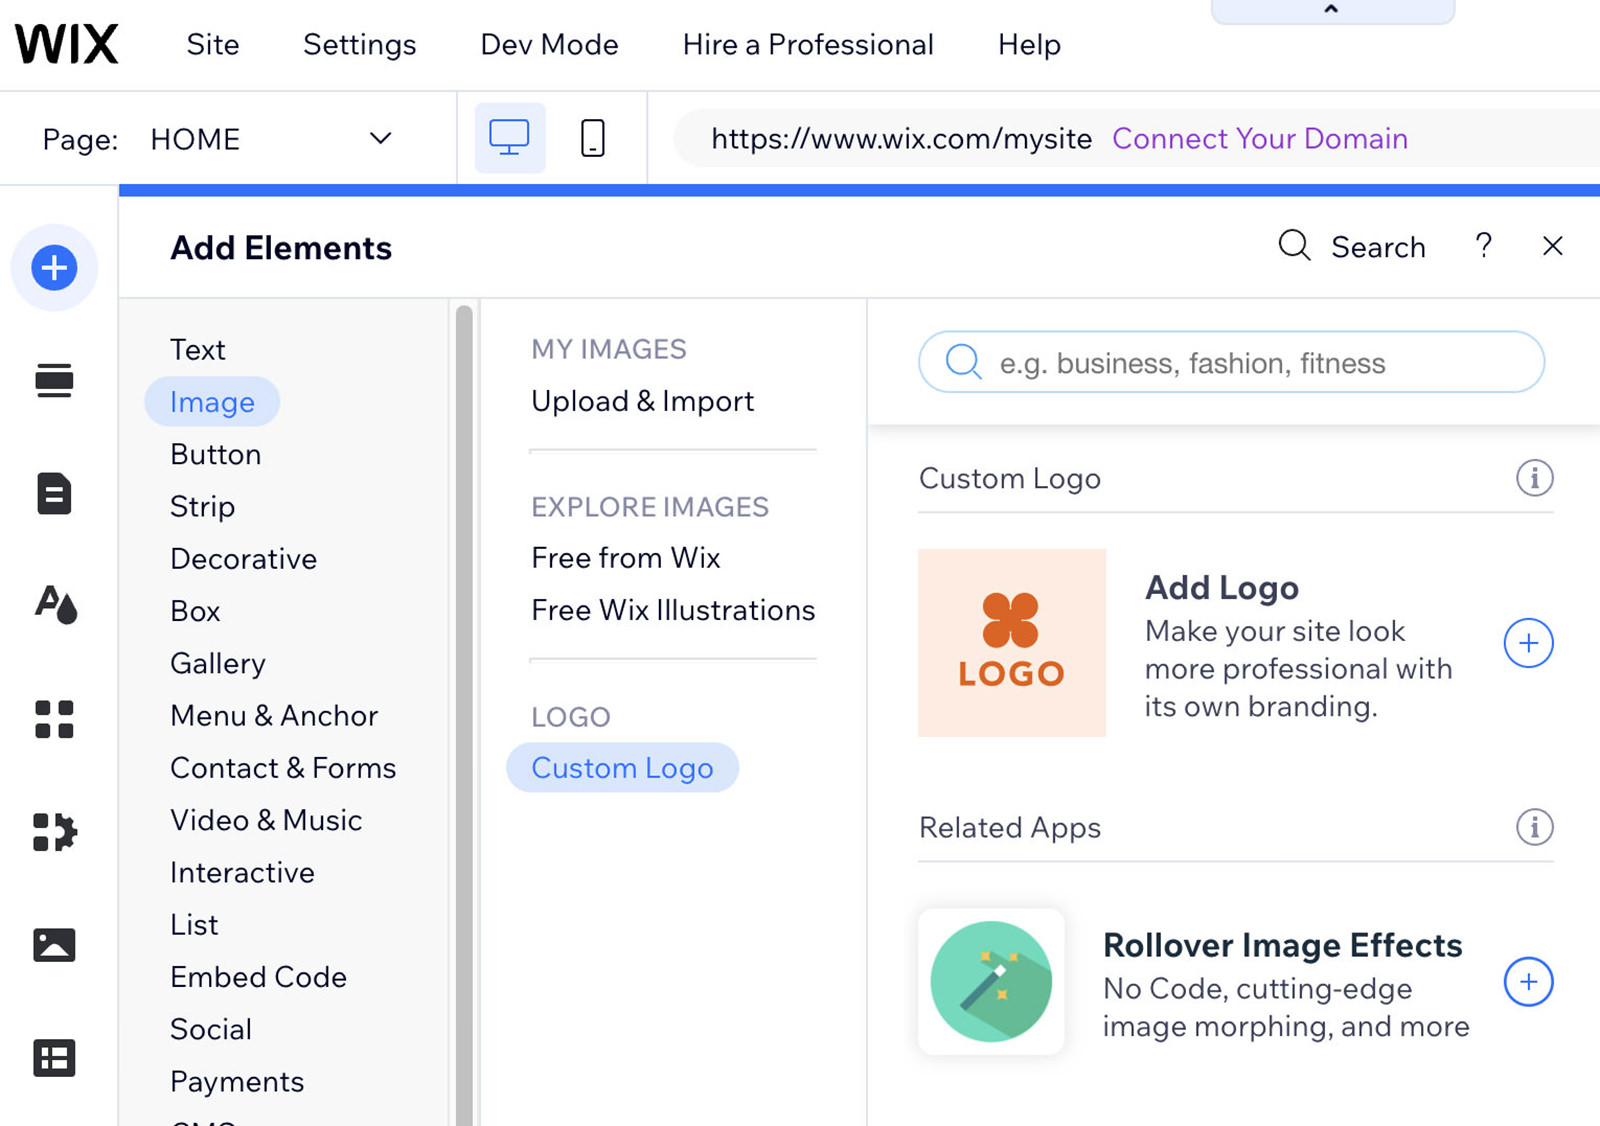The height and width of the screenshot is (1126, 1600).
Task: Select the Decorative element category
Action: click(x=244, y=558)
